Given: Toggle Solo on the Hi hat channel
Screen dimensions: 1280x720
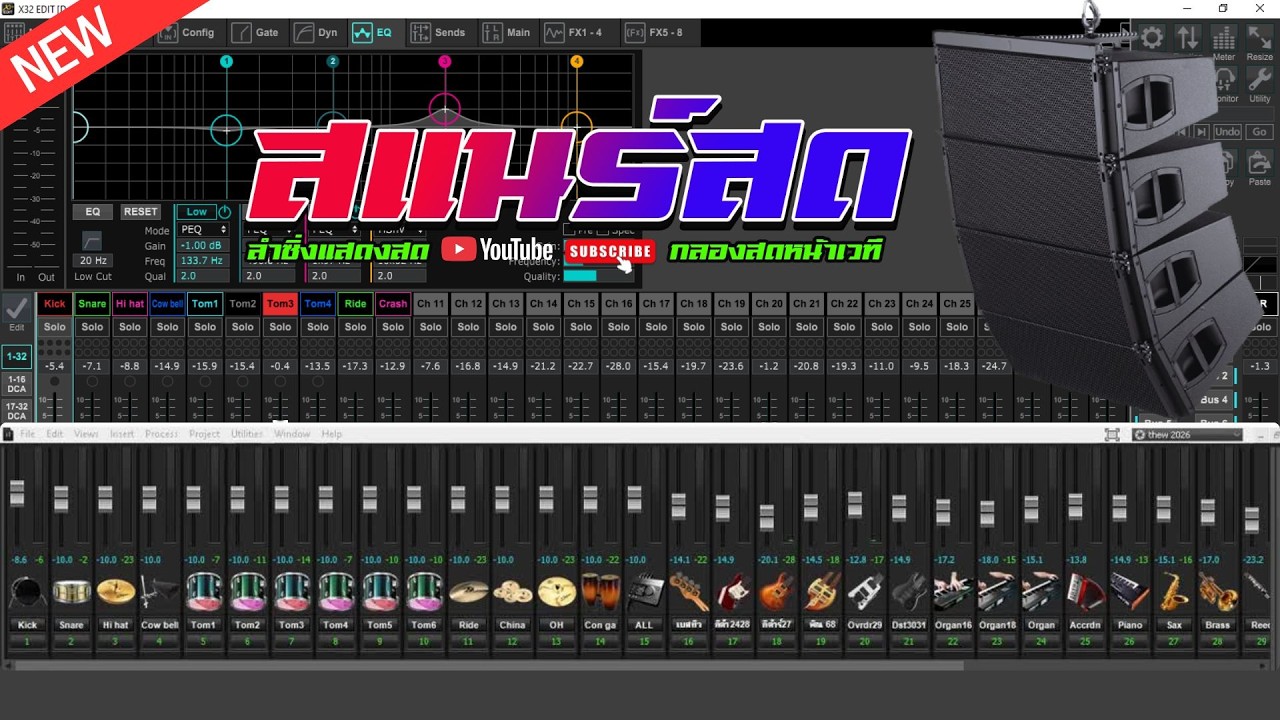Looking at the screenshot, I should (130, 327).
